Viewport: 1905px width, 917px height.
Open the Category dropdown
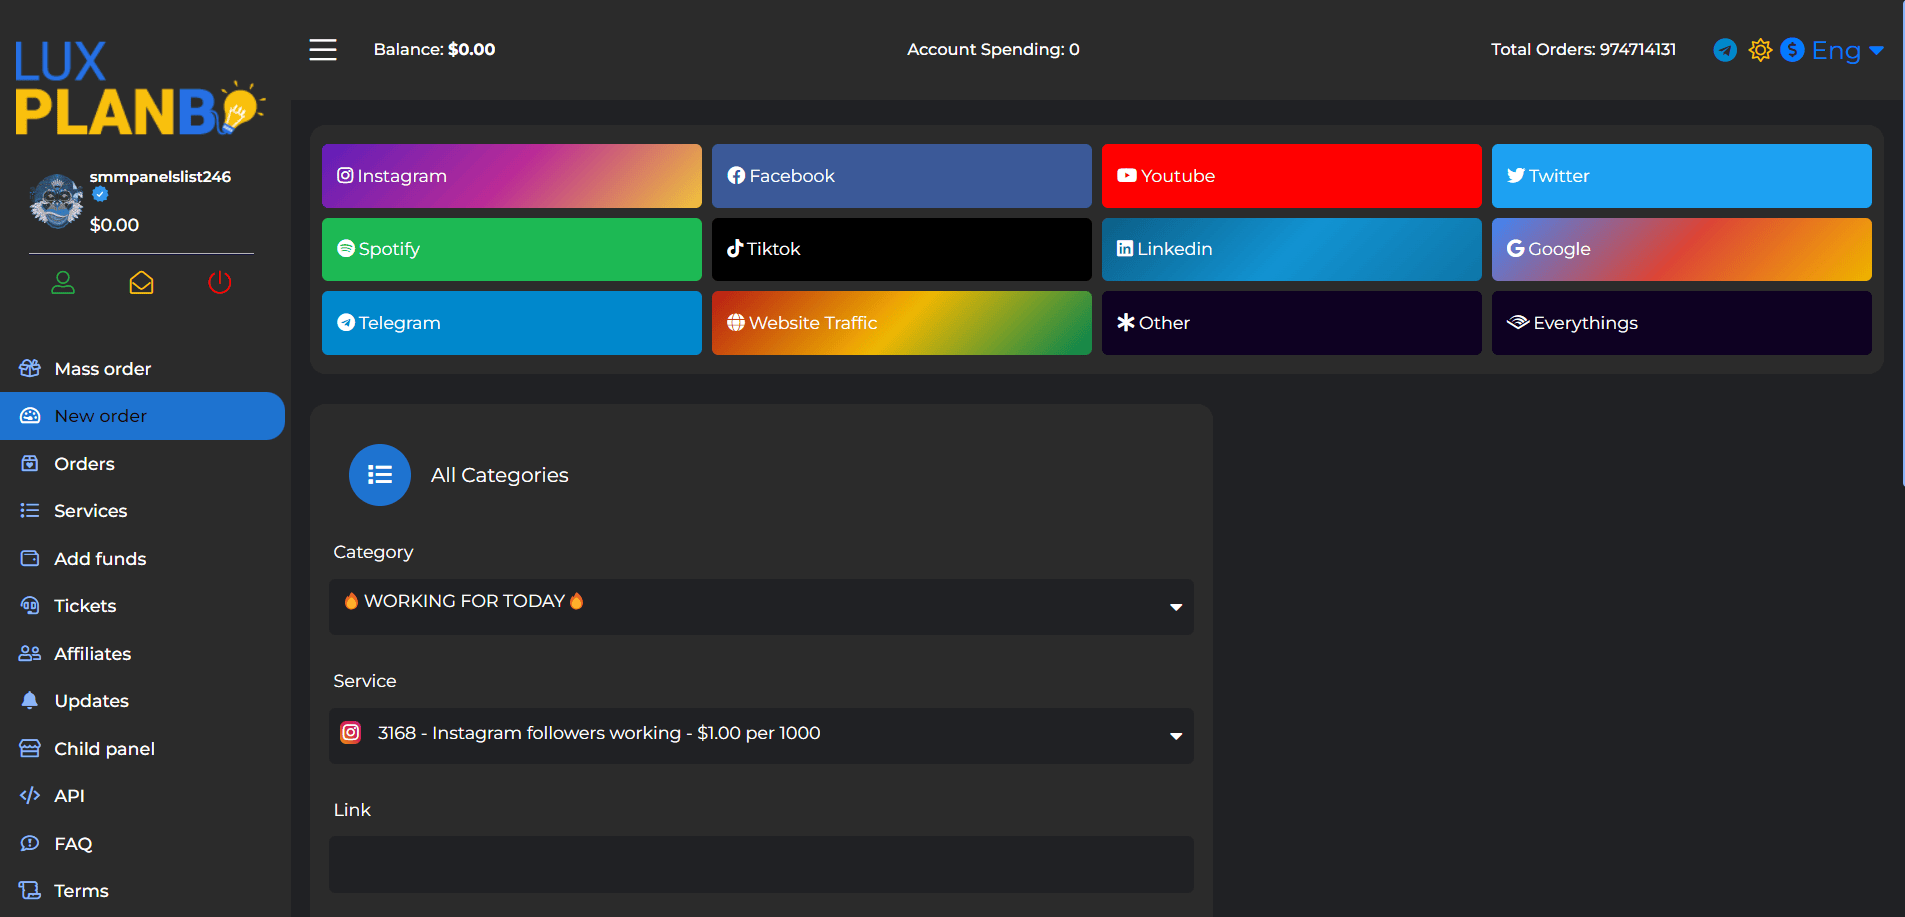(x=761, y=607)
